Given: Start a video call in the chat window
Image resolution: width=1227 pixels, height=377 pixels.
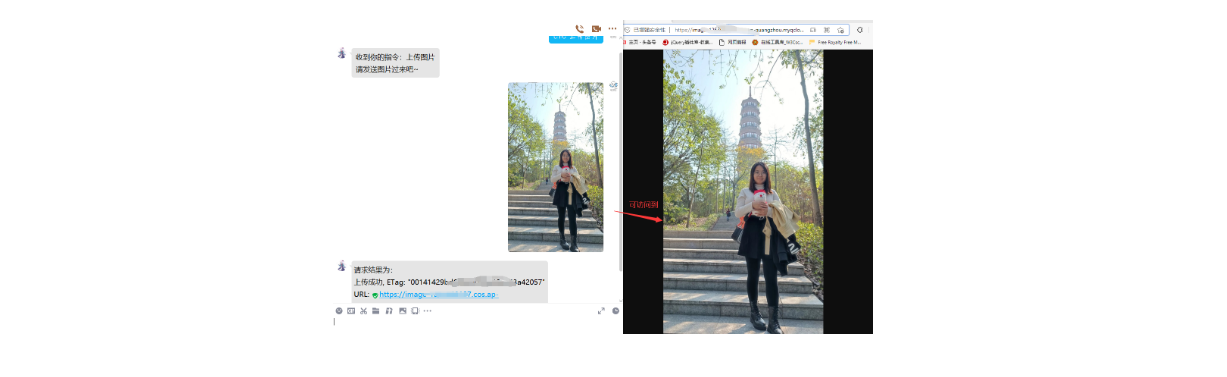Looking at the screenshot, I should [x=596, y=29].
